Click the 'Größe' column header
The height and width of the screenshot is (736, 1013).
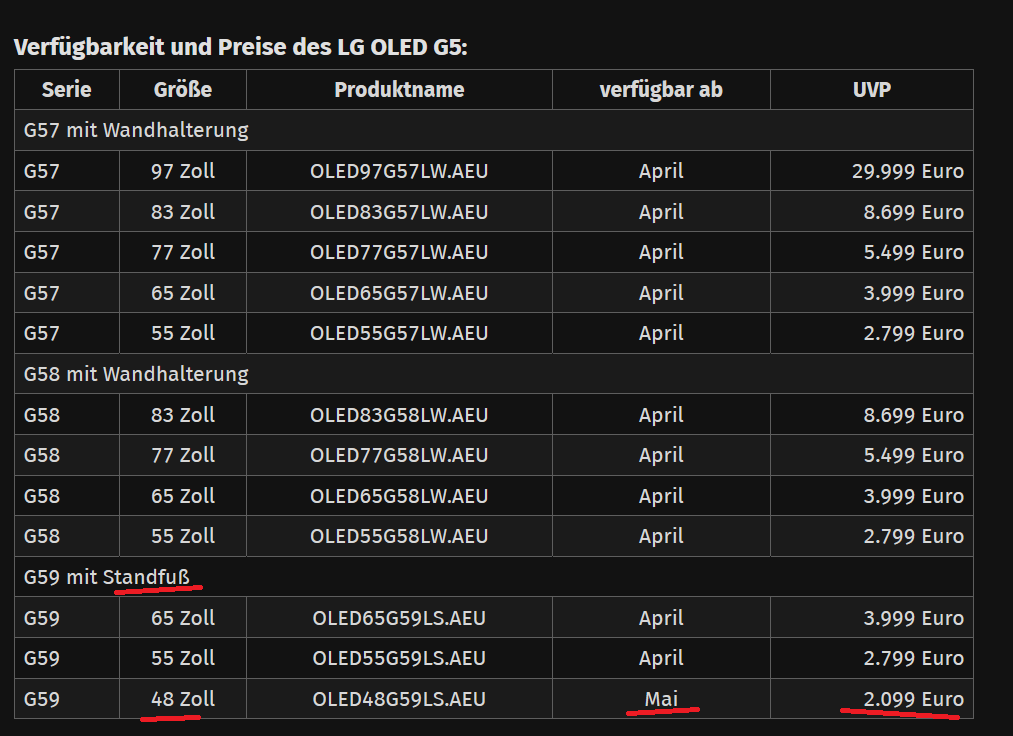point(182,89)
